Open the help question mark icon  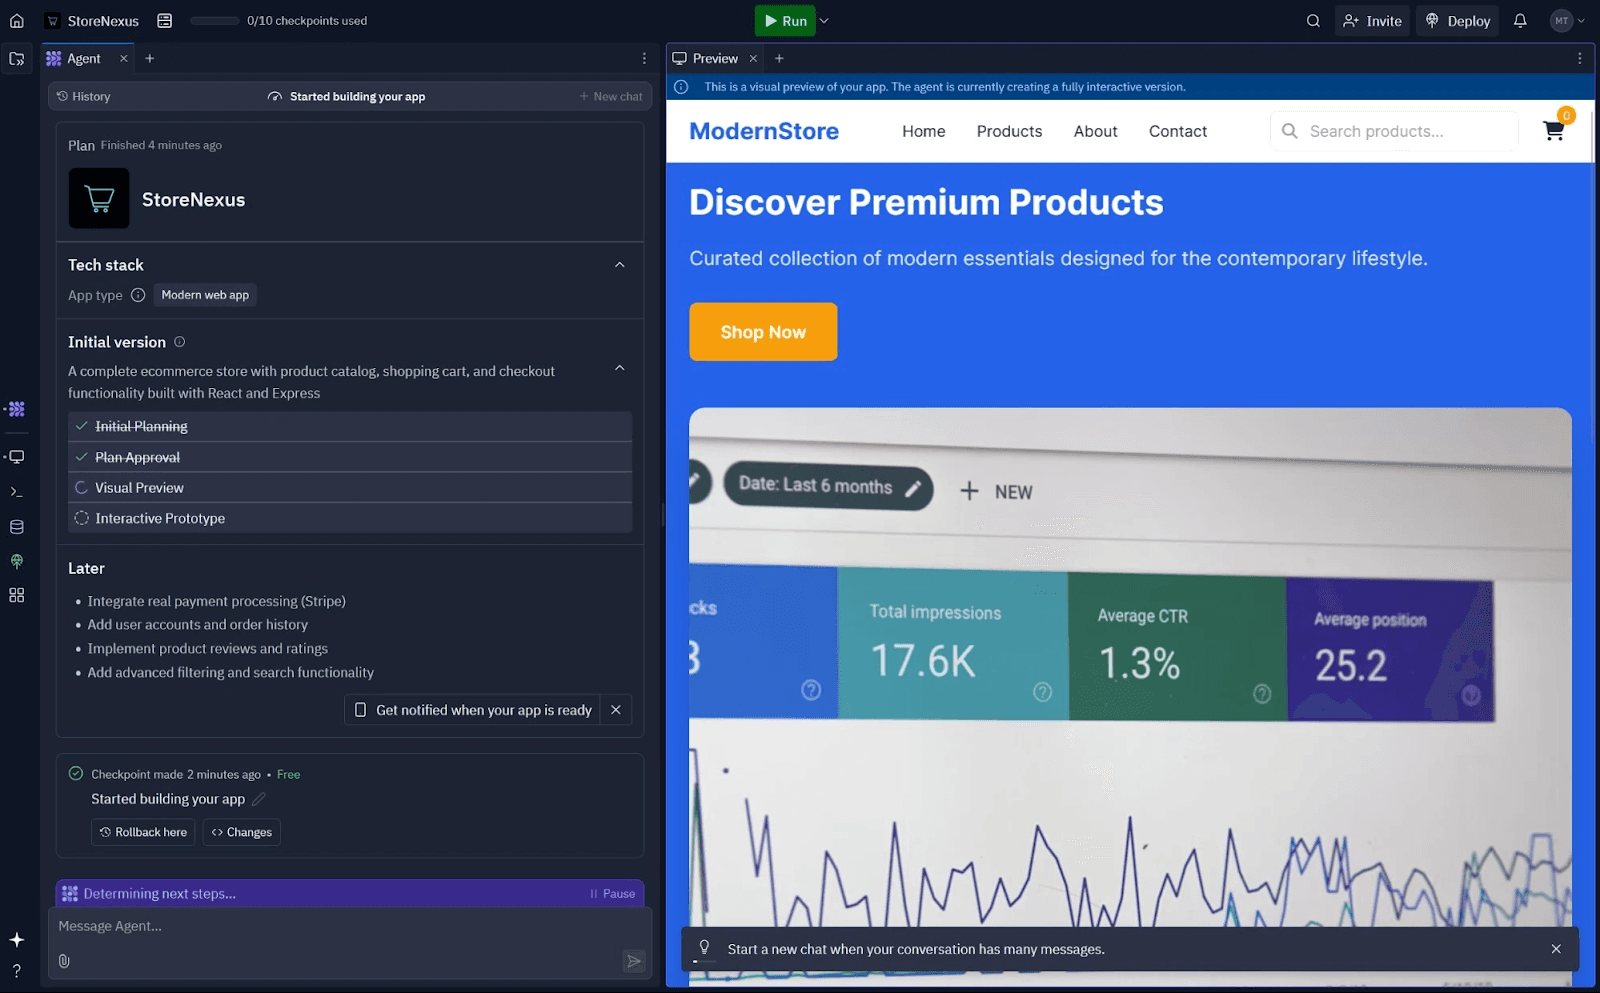pos(17,971)
